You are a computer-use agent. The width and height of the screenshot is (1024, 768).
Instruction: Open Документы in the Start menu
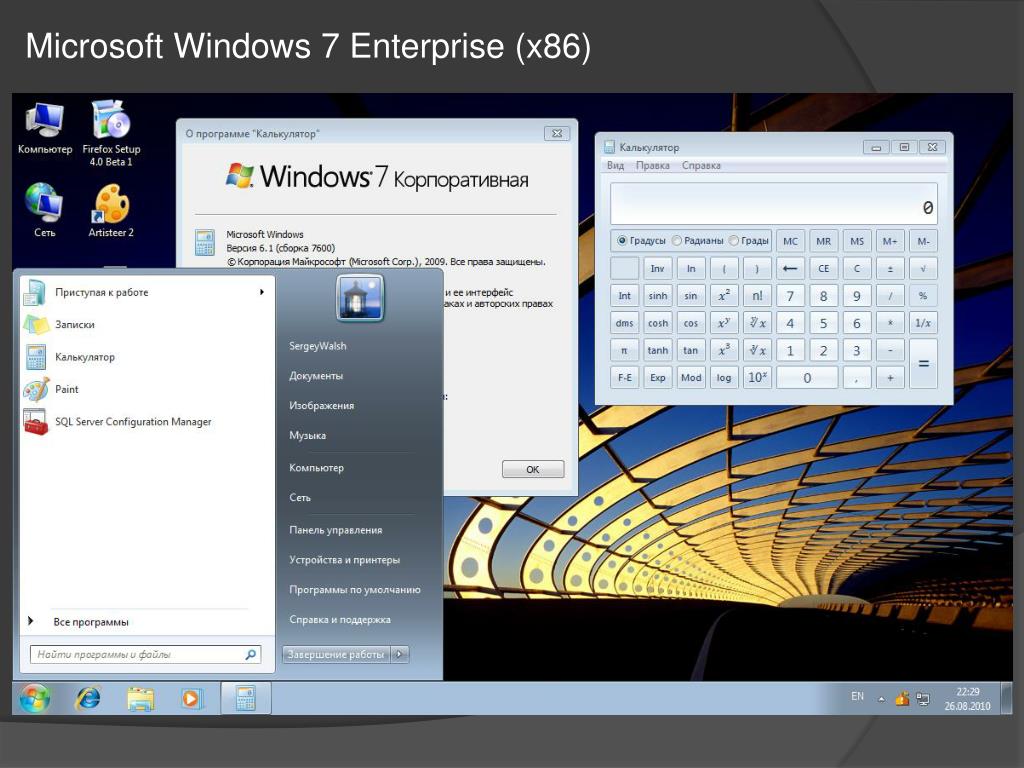pos(316,376)
